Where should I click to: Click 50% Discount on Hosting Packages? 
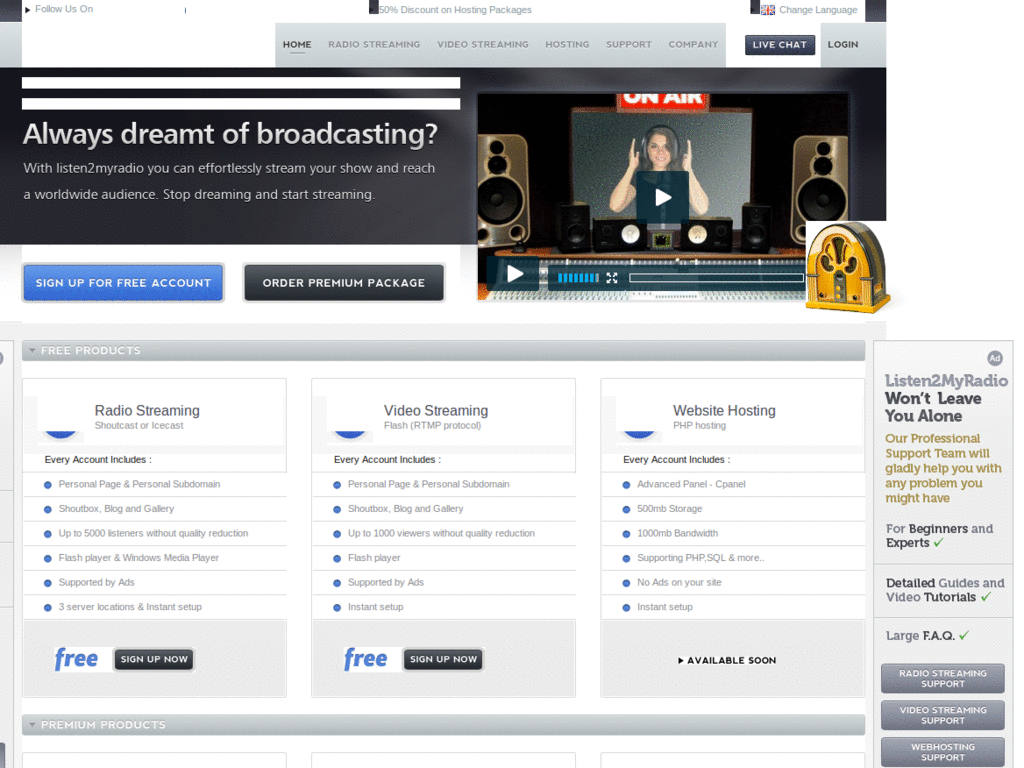point(455,10)
